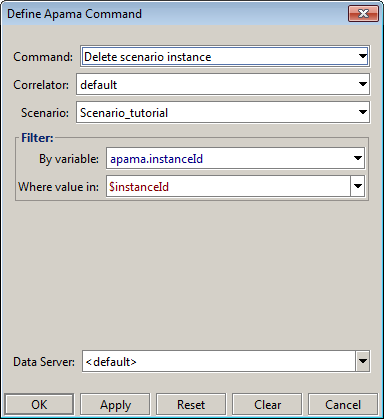Click the Define Apama Command title
The image size is (384, 419).
tap(74, 14)
